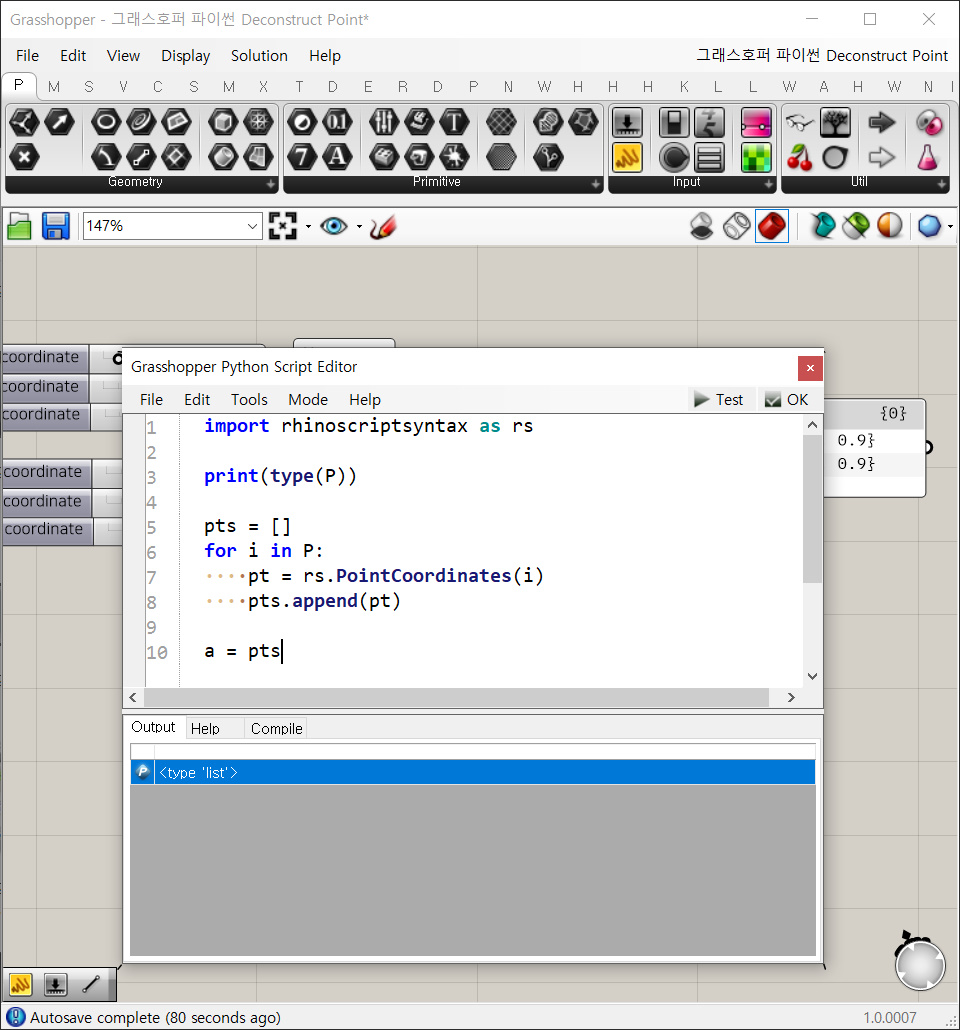Screen dimensions: 960x1030
Task: Switch to the Help tab in the output pane
Action: (x=205, y=728)
